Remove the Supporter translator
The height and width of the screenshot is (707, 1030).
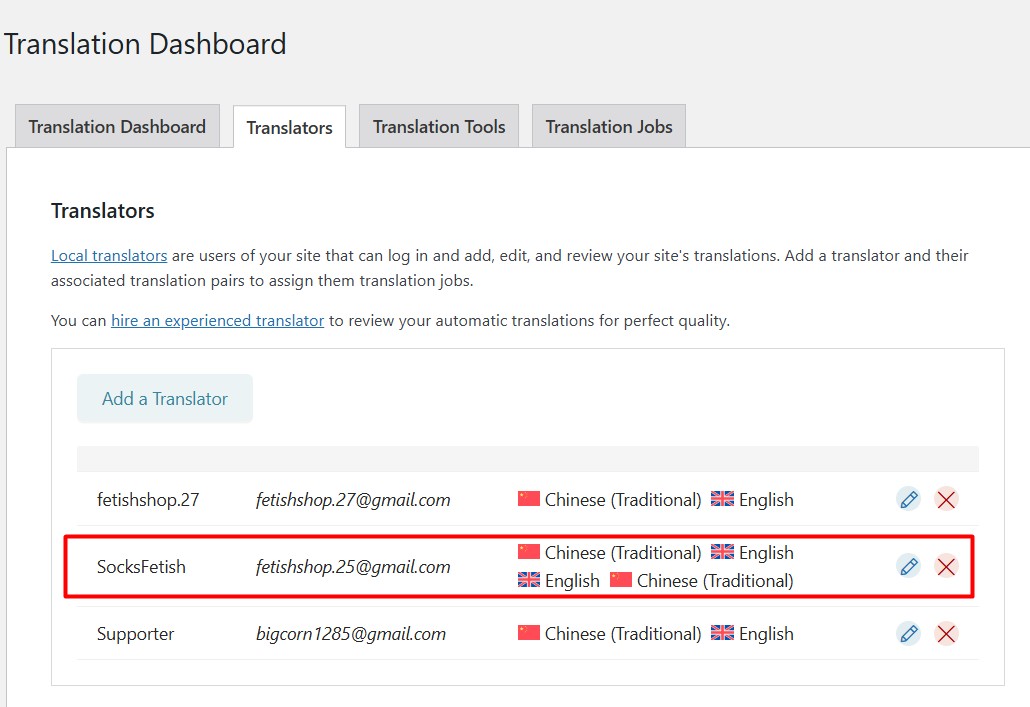[x=946, y=633]
